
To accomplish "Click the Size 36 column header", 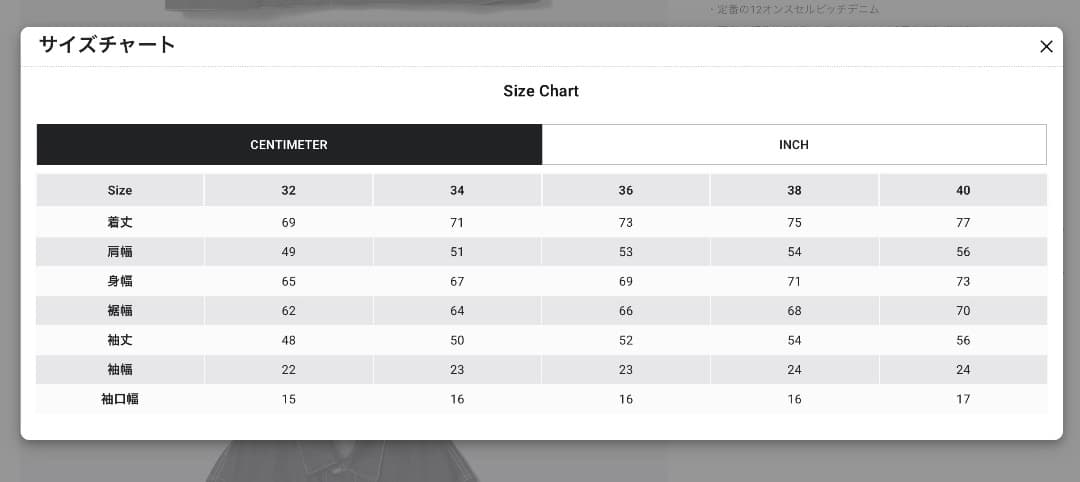I will pyautogui.click(x=626, y=190).
